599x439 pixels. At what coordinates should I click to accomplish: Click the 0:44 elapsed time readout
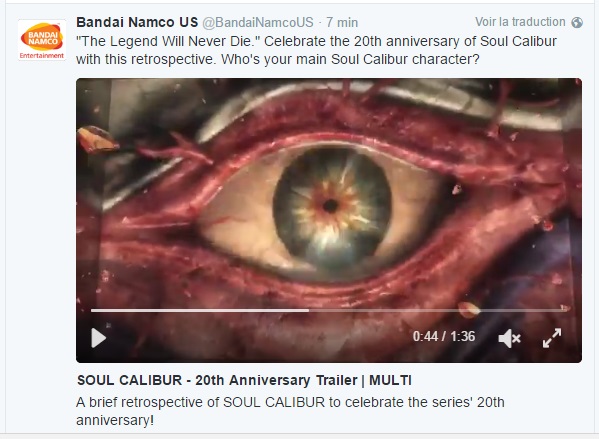click(x=425, y=337)
